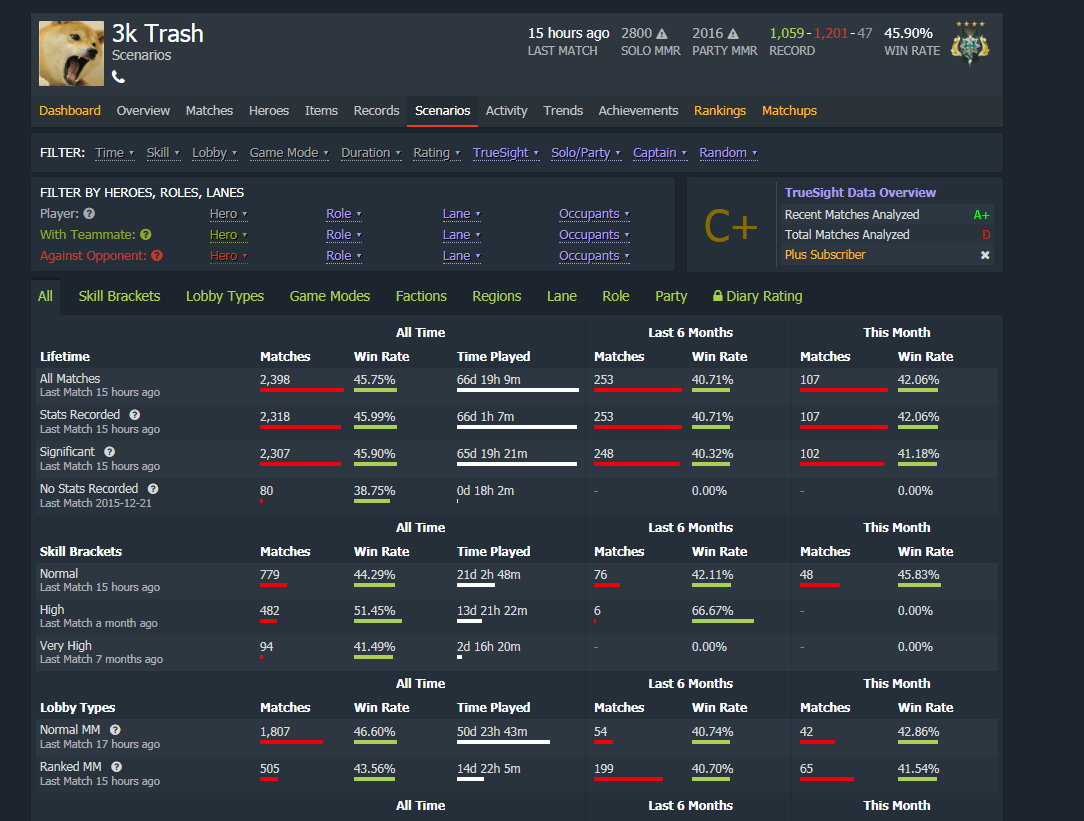Open the help icon next to With Teammate
This screenshot has height=821, width=1084.
point(145,234)
